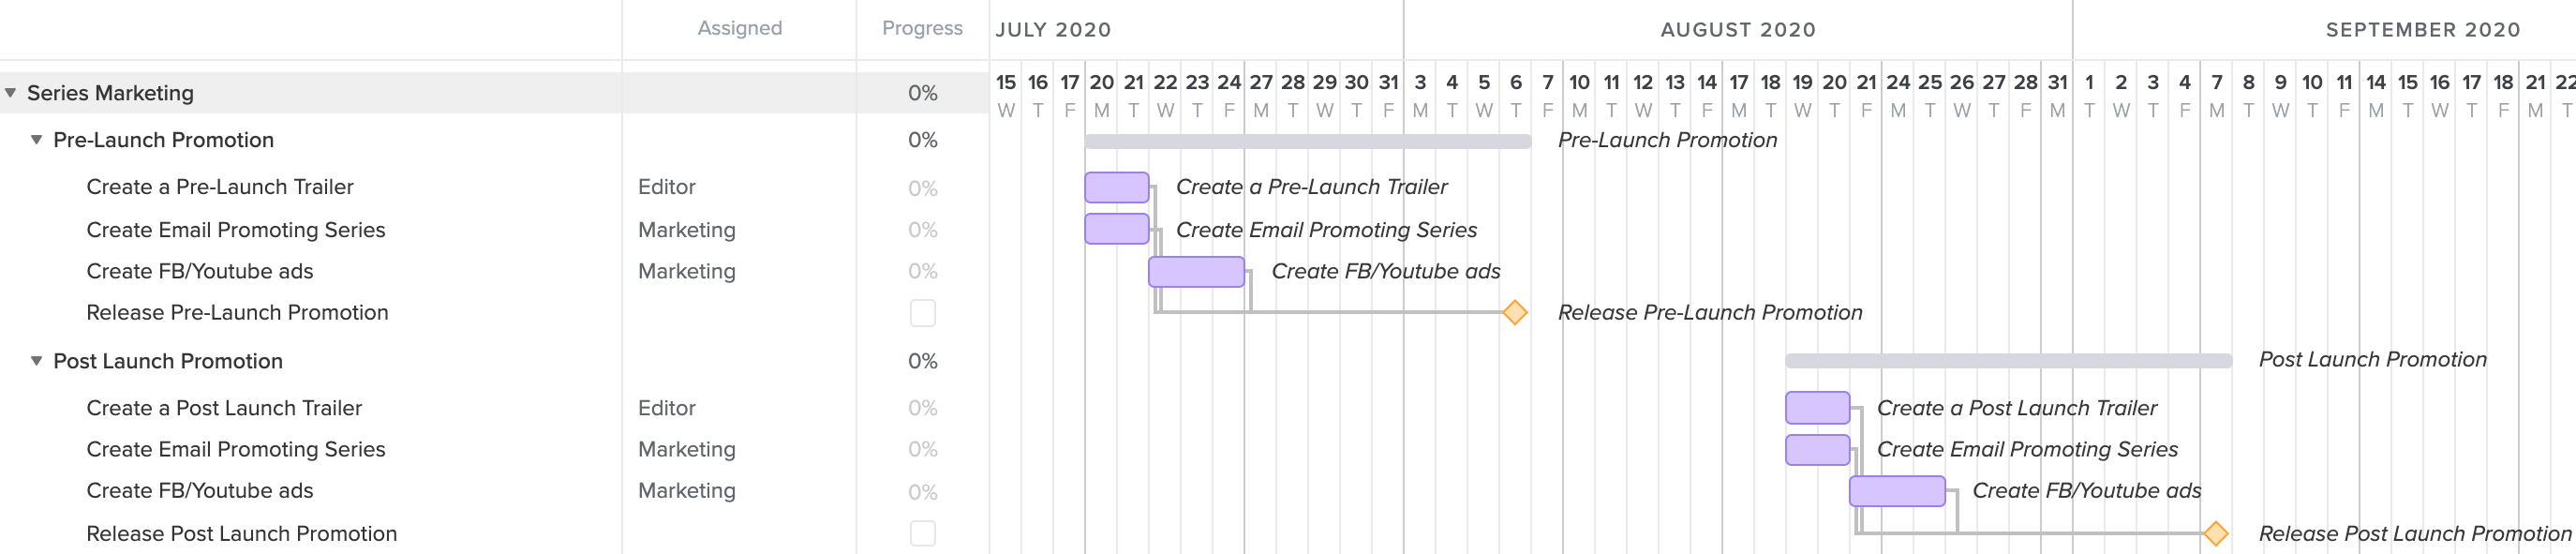The image size is (2576, 554).
Task: Select the Release Pre-Launch Promotion milestone diamond
Action: coord(1513,313)
